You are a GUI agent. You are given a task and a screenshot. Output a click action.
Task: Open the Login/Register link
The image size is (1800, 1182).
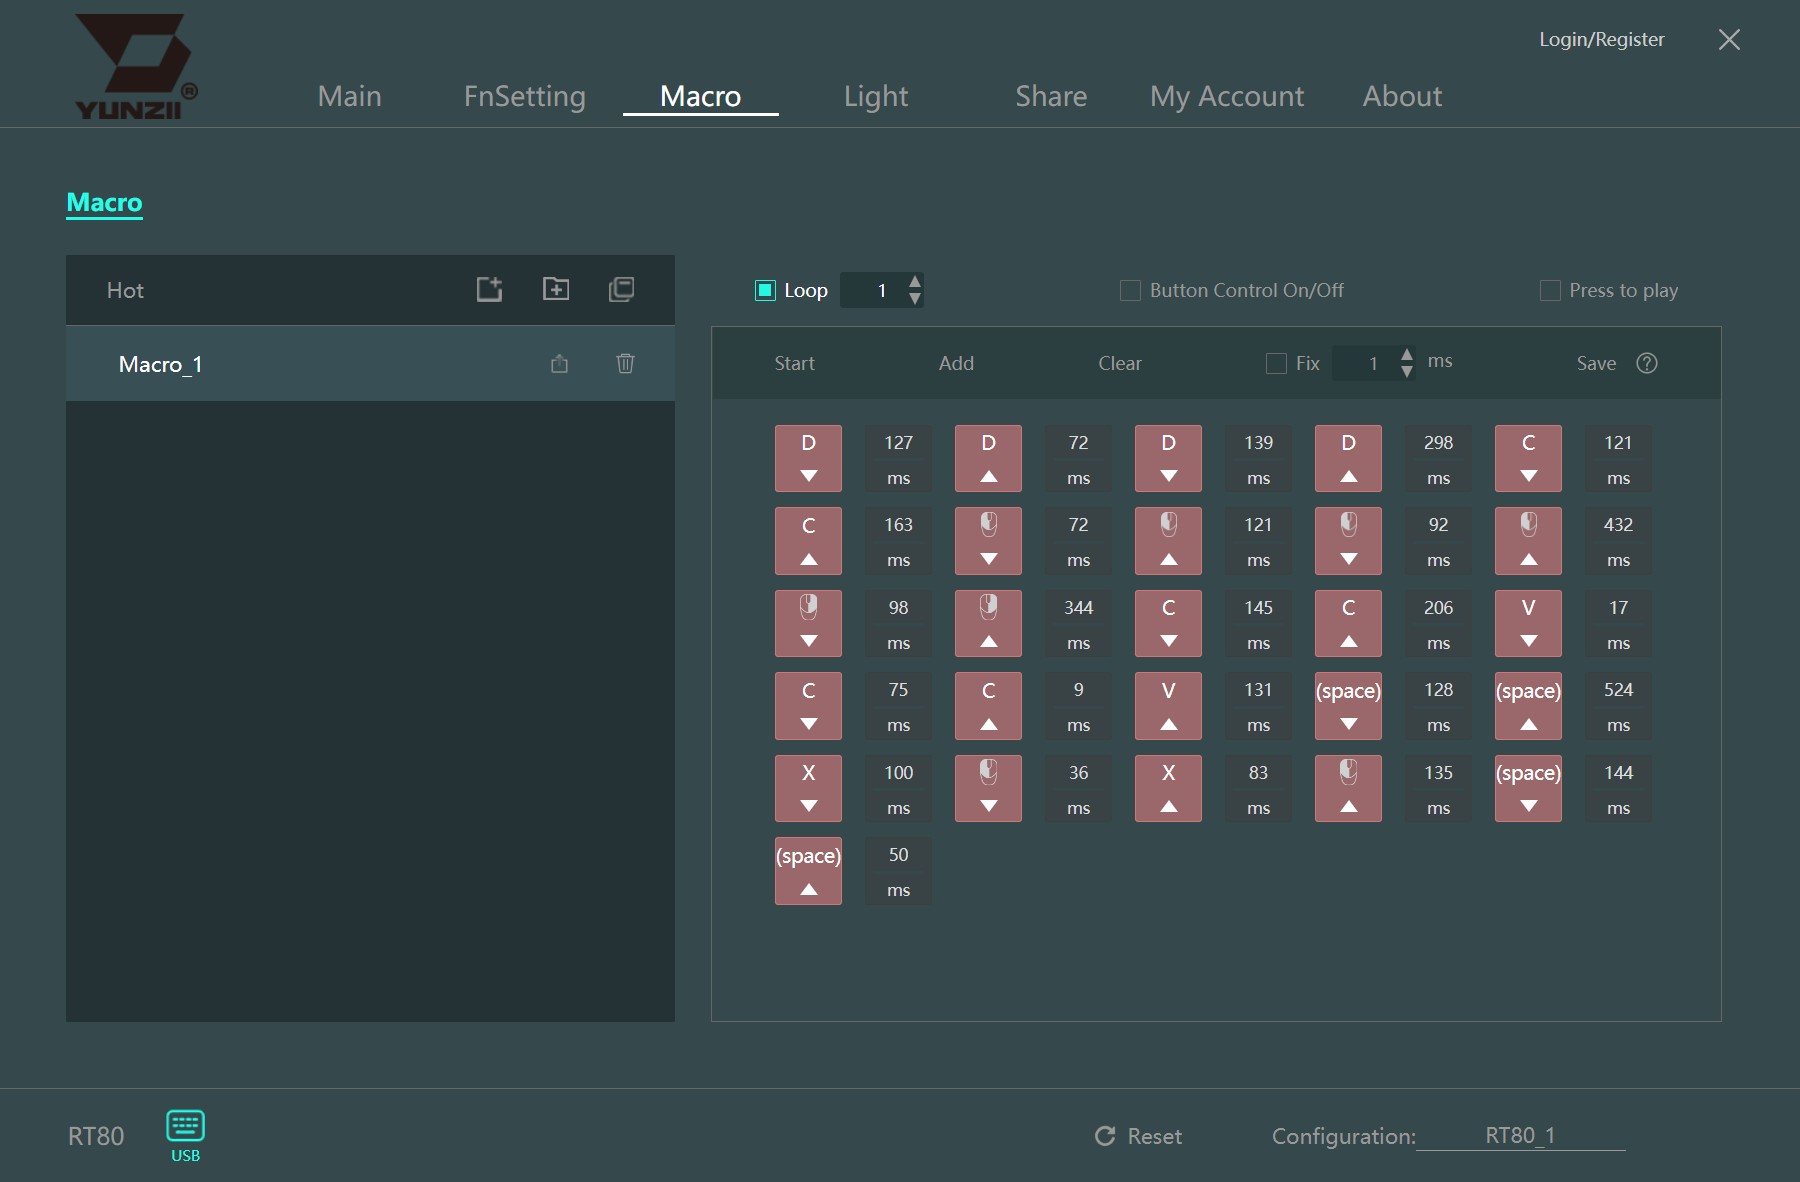[x=1601, y=39]
